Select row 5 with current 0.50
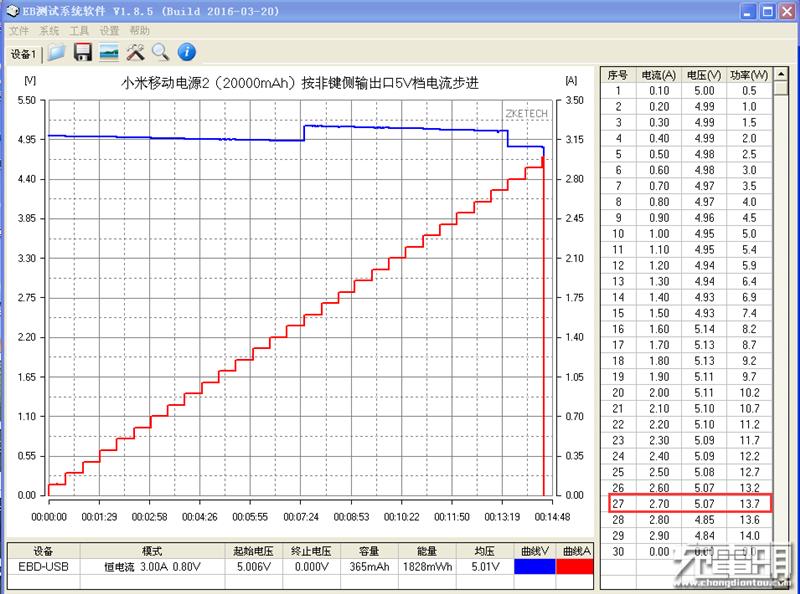The image size is (800, 594). pos(687,154)
